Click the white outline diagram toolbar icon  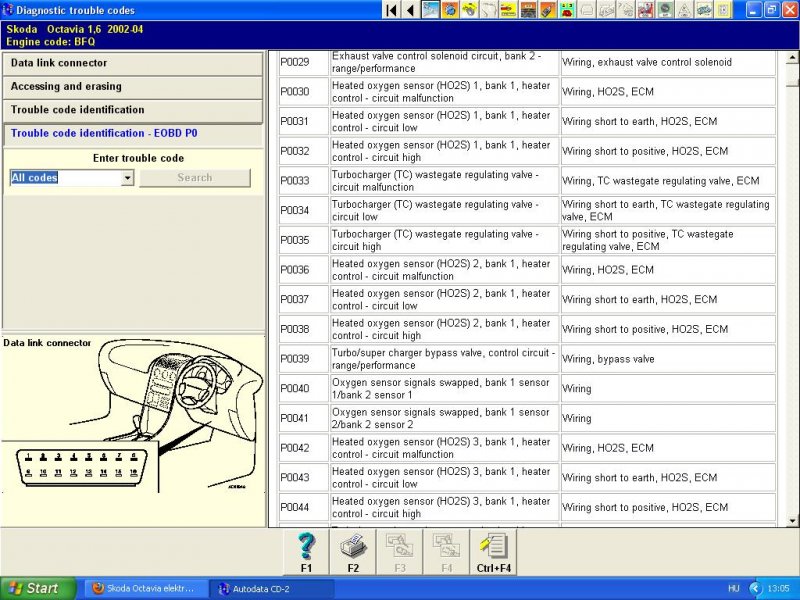coord(489,10)
